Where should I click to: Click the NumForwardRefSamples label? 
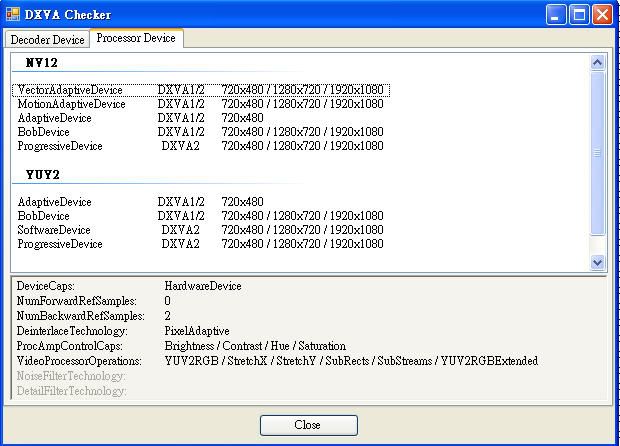(x=76, y=301)
